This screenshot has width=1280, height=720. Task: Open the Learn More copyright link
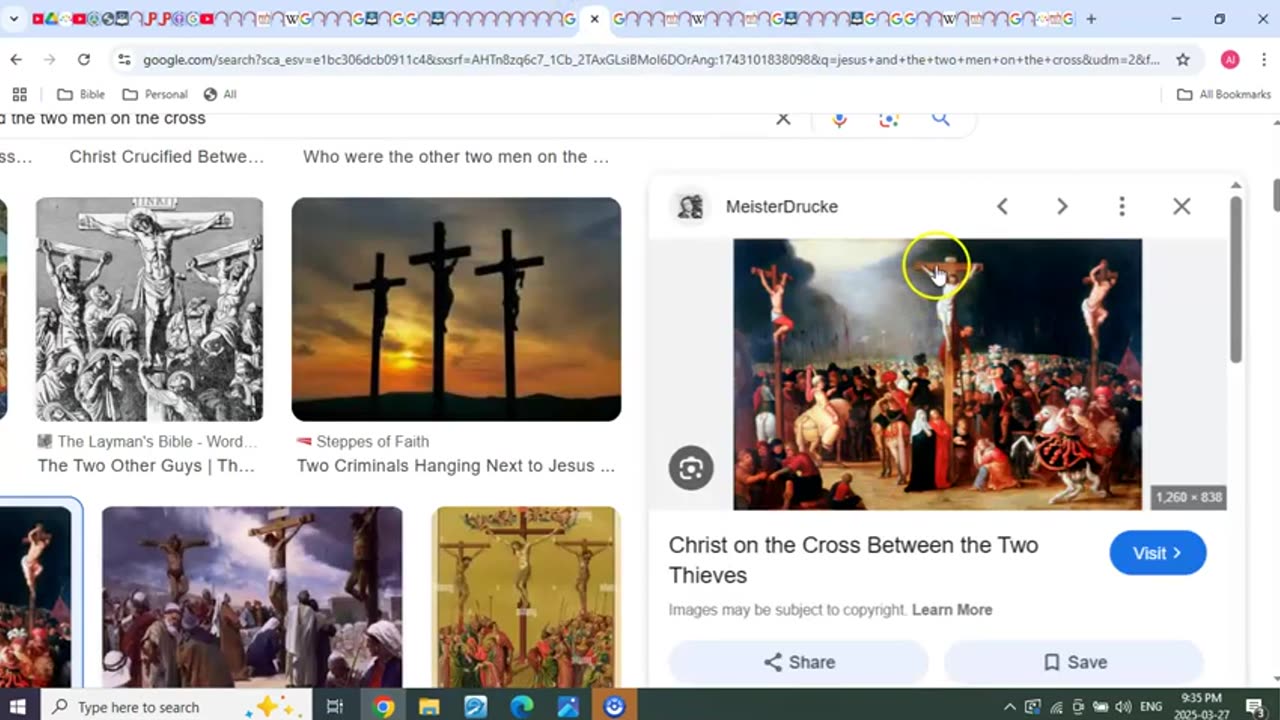click(x=952, y=610)
